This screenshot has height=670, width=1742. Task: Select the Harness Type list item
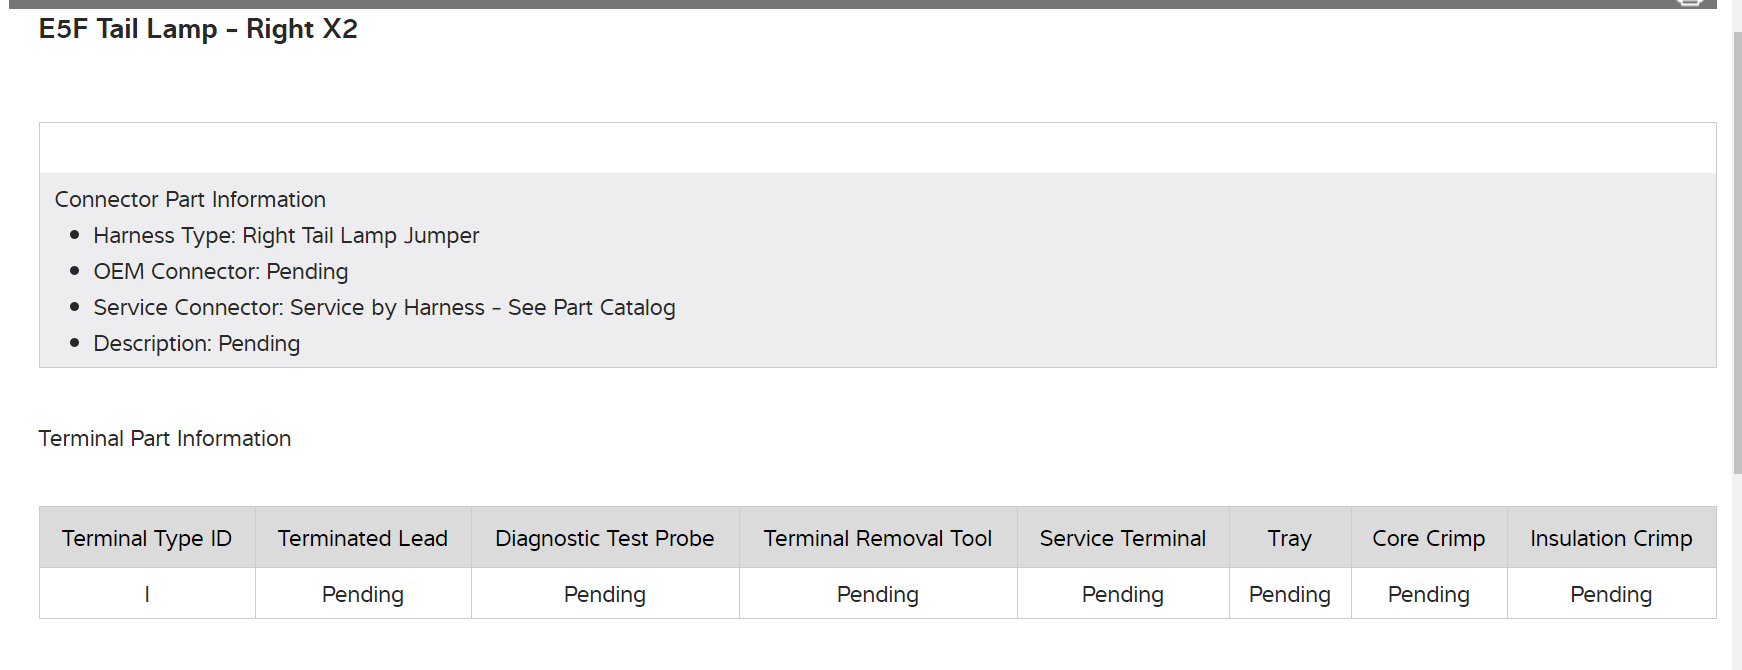(x=286, y=235)
